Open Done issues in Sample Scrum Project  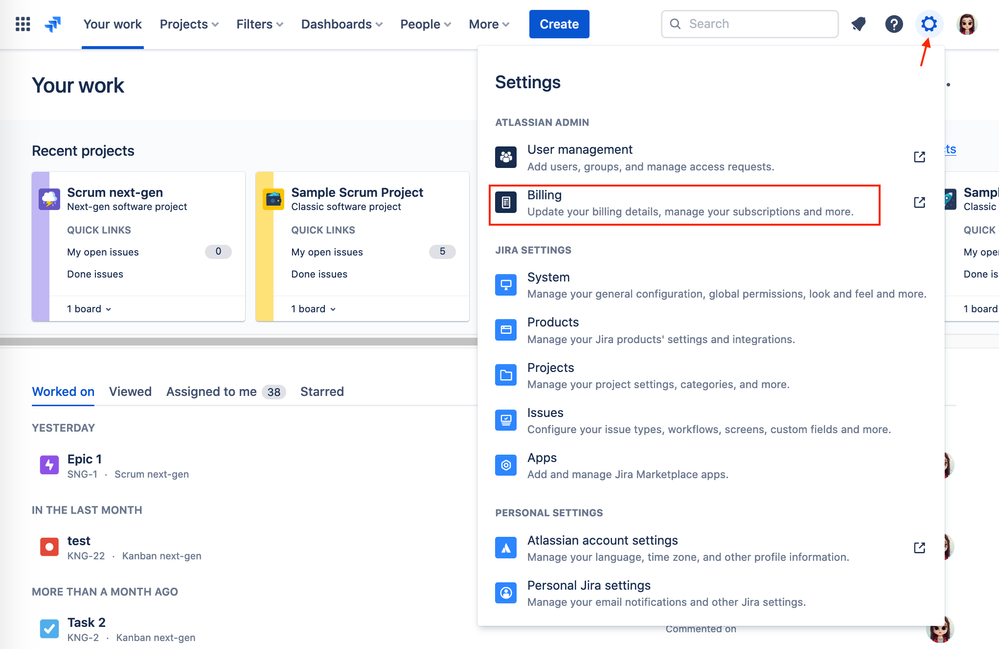pyautogui.click(x=319, y=275)
